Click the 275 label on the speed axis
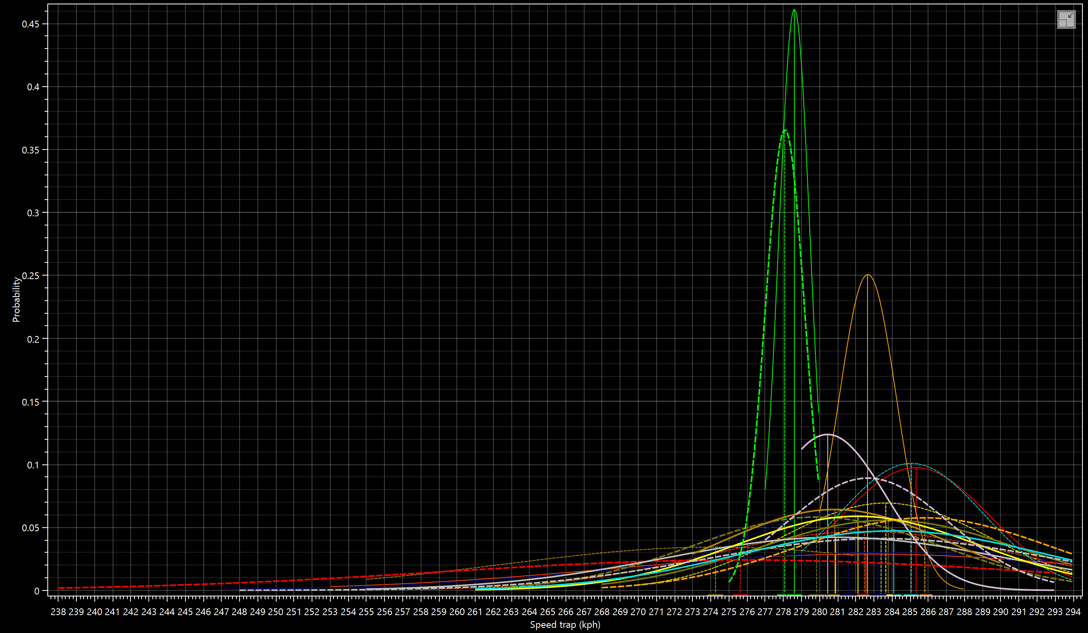 (x=729, y=611)
